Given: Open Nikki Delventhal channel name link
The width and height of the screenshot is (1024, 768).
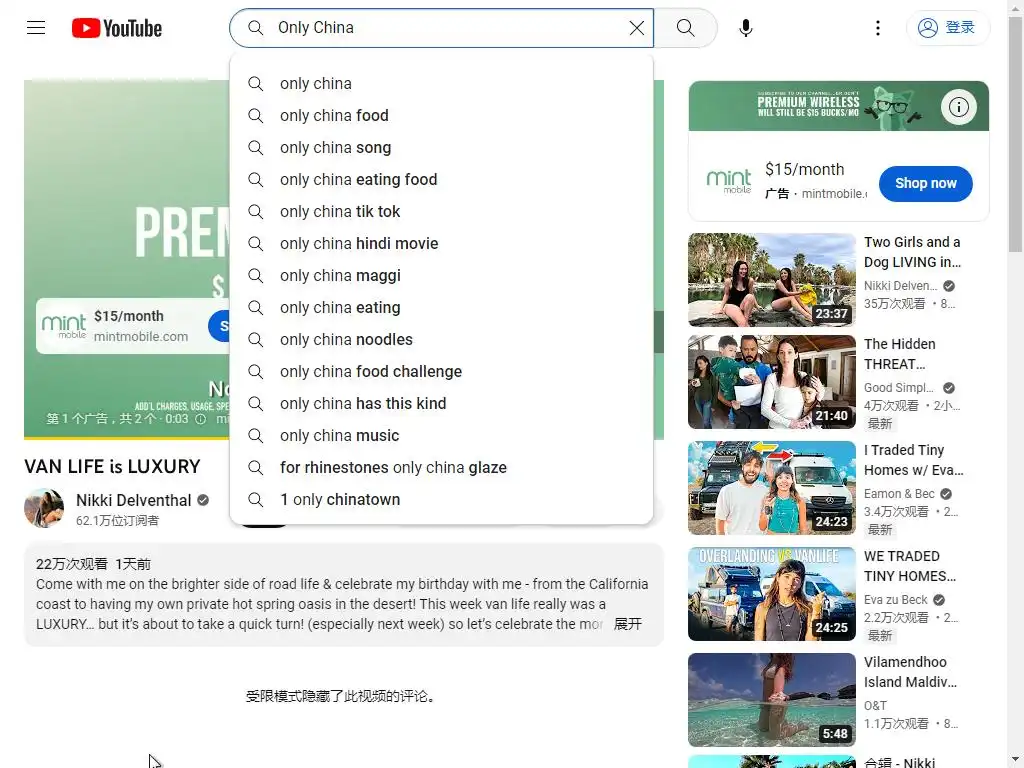Looking at the screenshot, I should pyautogui.click(x=133, y=500).
